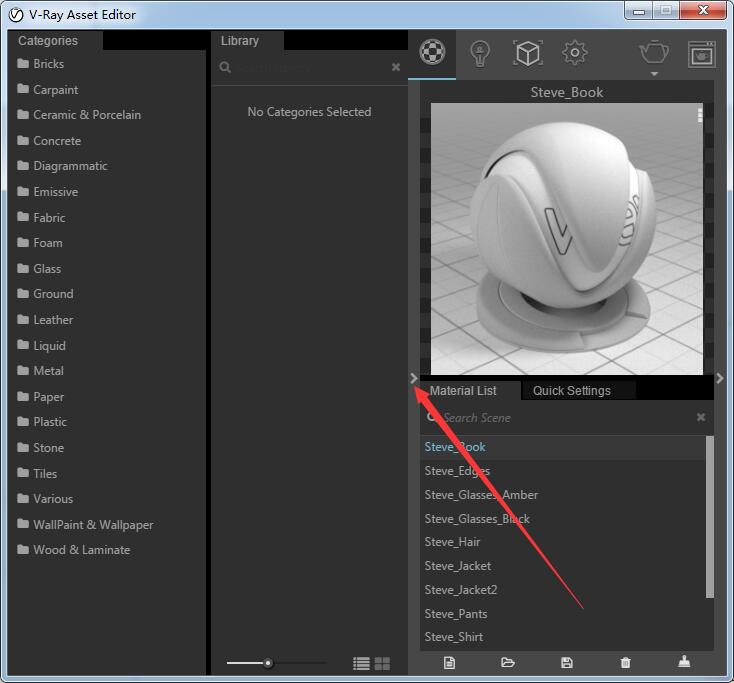Click the V-Ray logo in title bar

point(16,15)
